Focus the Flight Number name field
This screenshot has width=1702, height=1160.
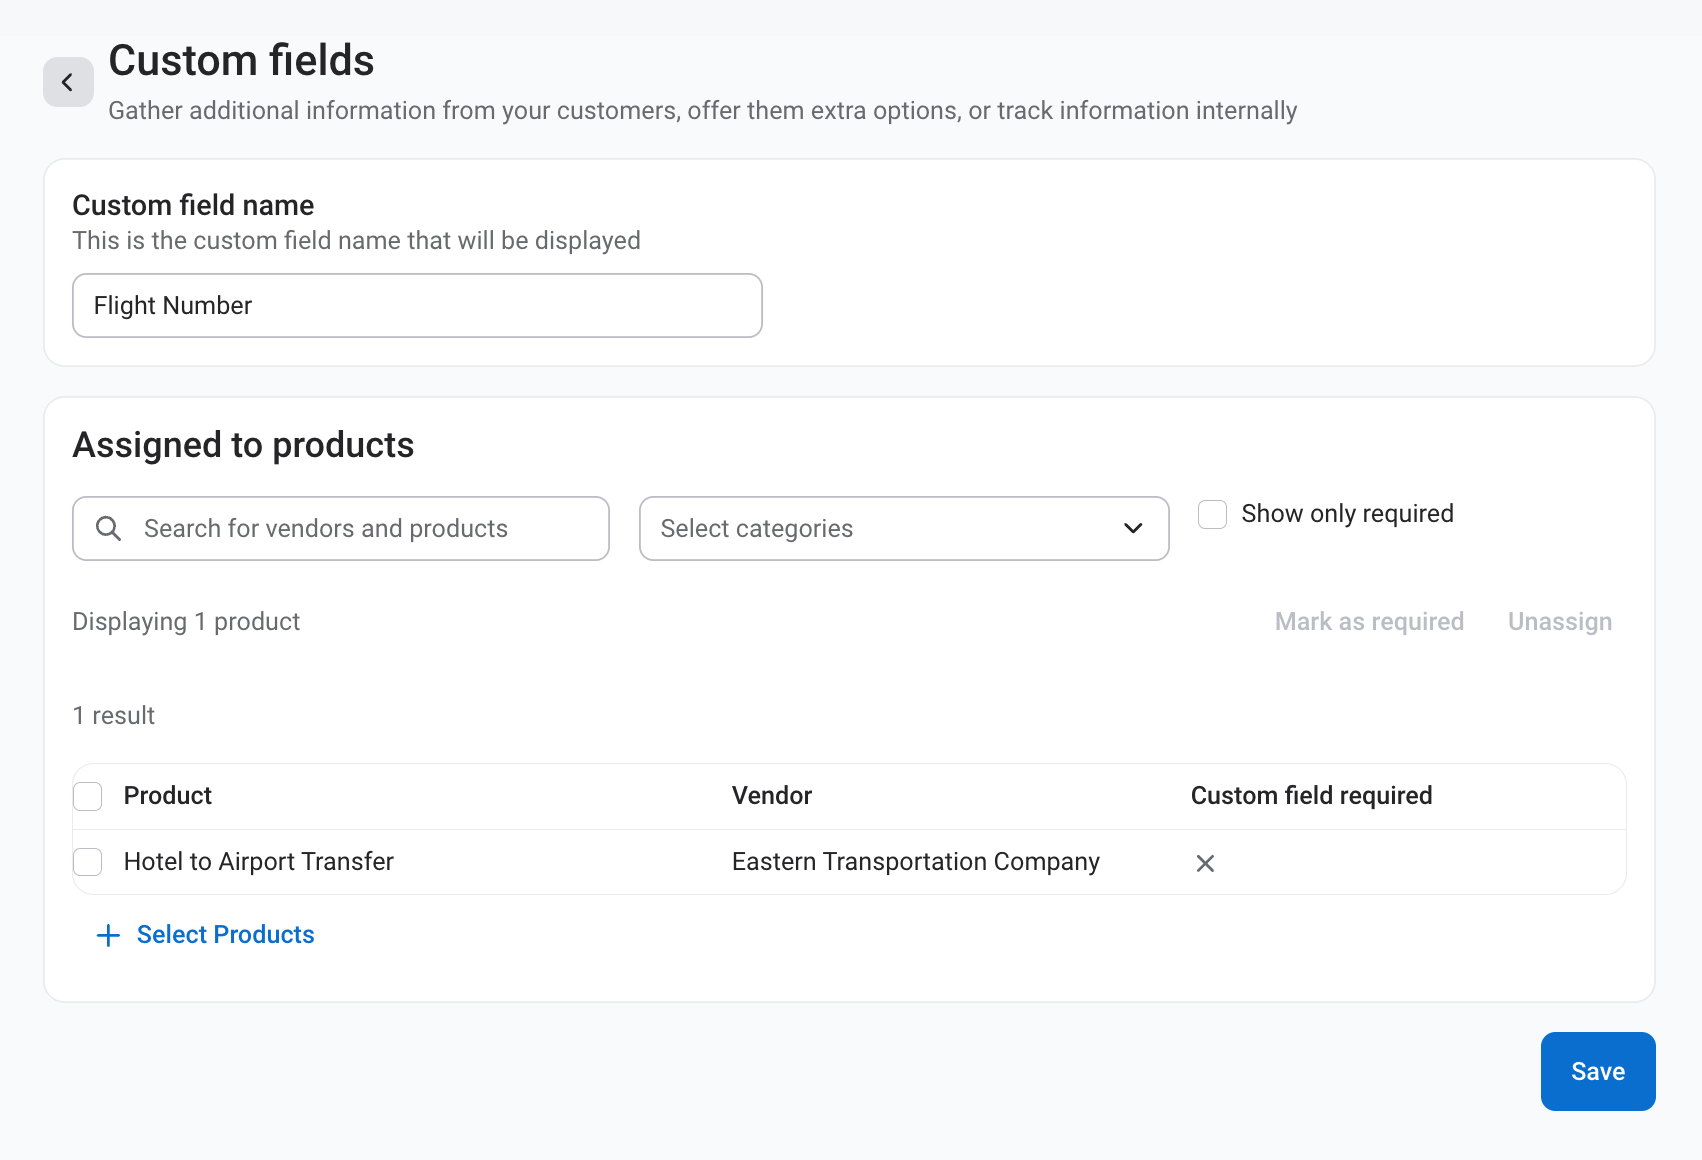click(417, 305)
